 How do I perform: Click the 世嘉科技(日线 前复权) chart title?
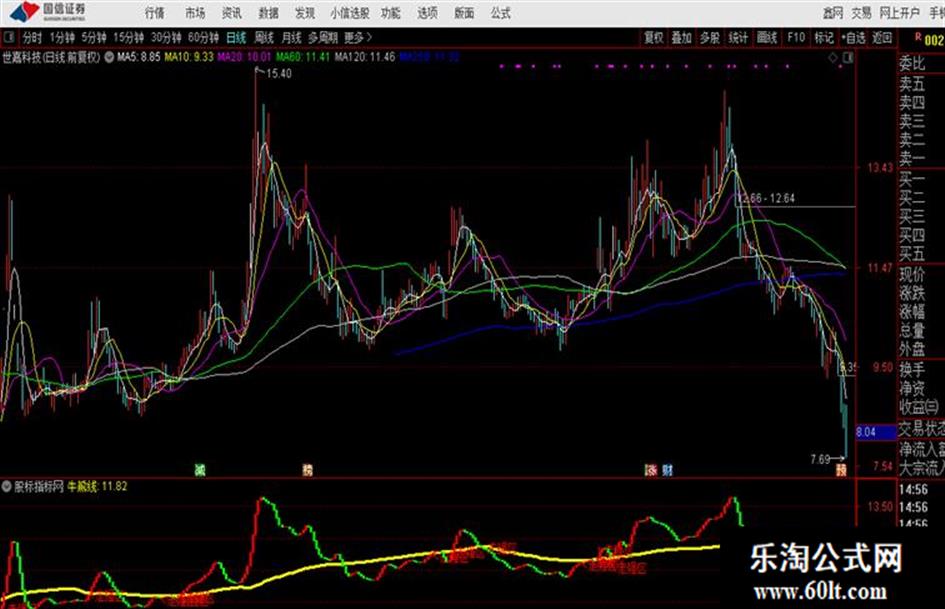(51, 57)
